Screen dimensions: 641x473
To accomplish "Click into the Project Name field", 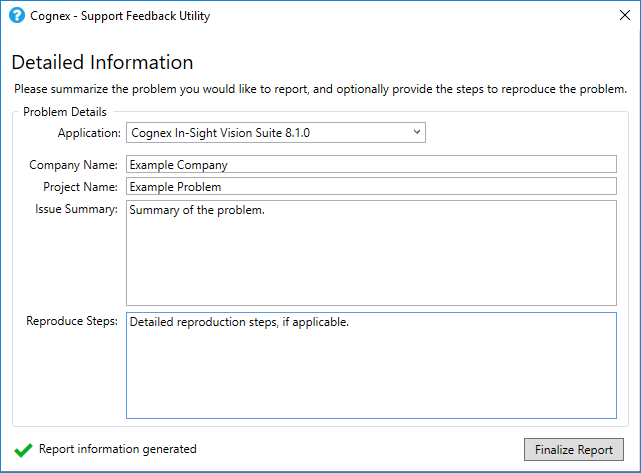I will click(371, 186).
